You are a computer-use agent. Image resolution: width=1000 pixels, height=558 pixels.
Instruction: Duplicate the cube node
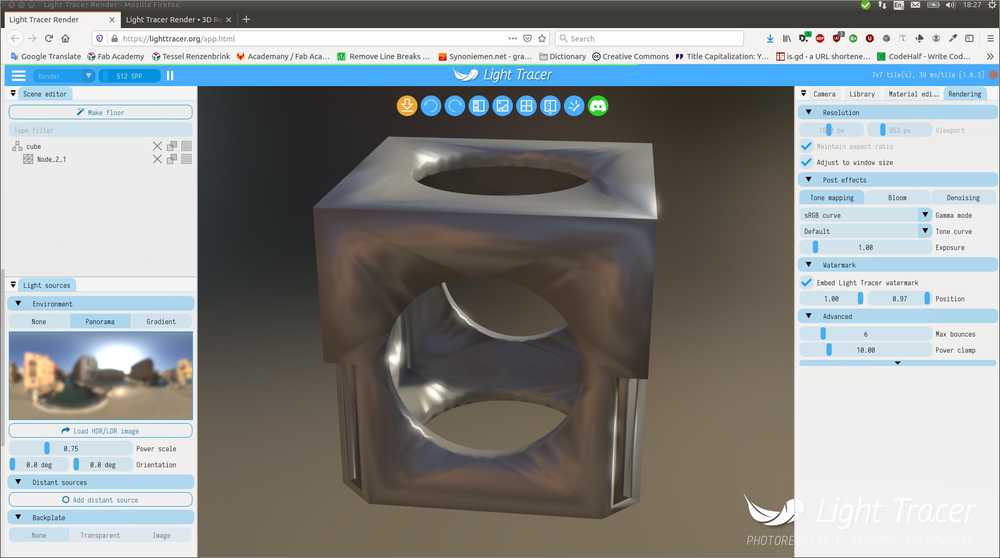coord(172,146)
